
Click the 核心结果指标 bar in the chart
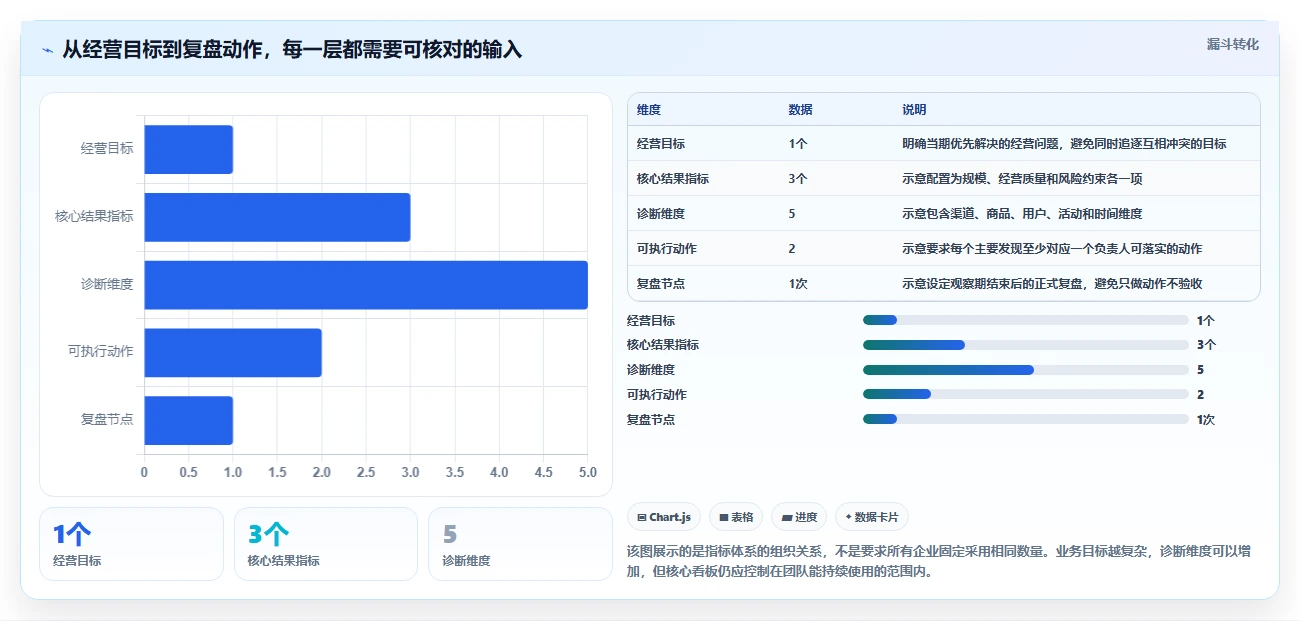tap(277, 217)
